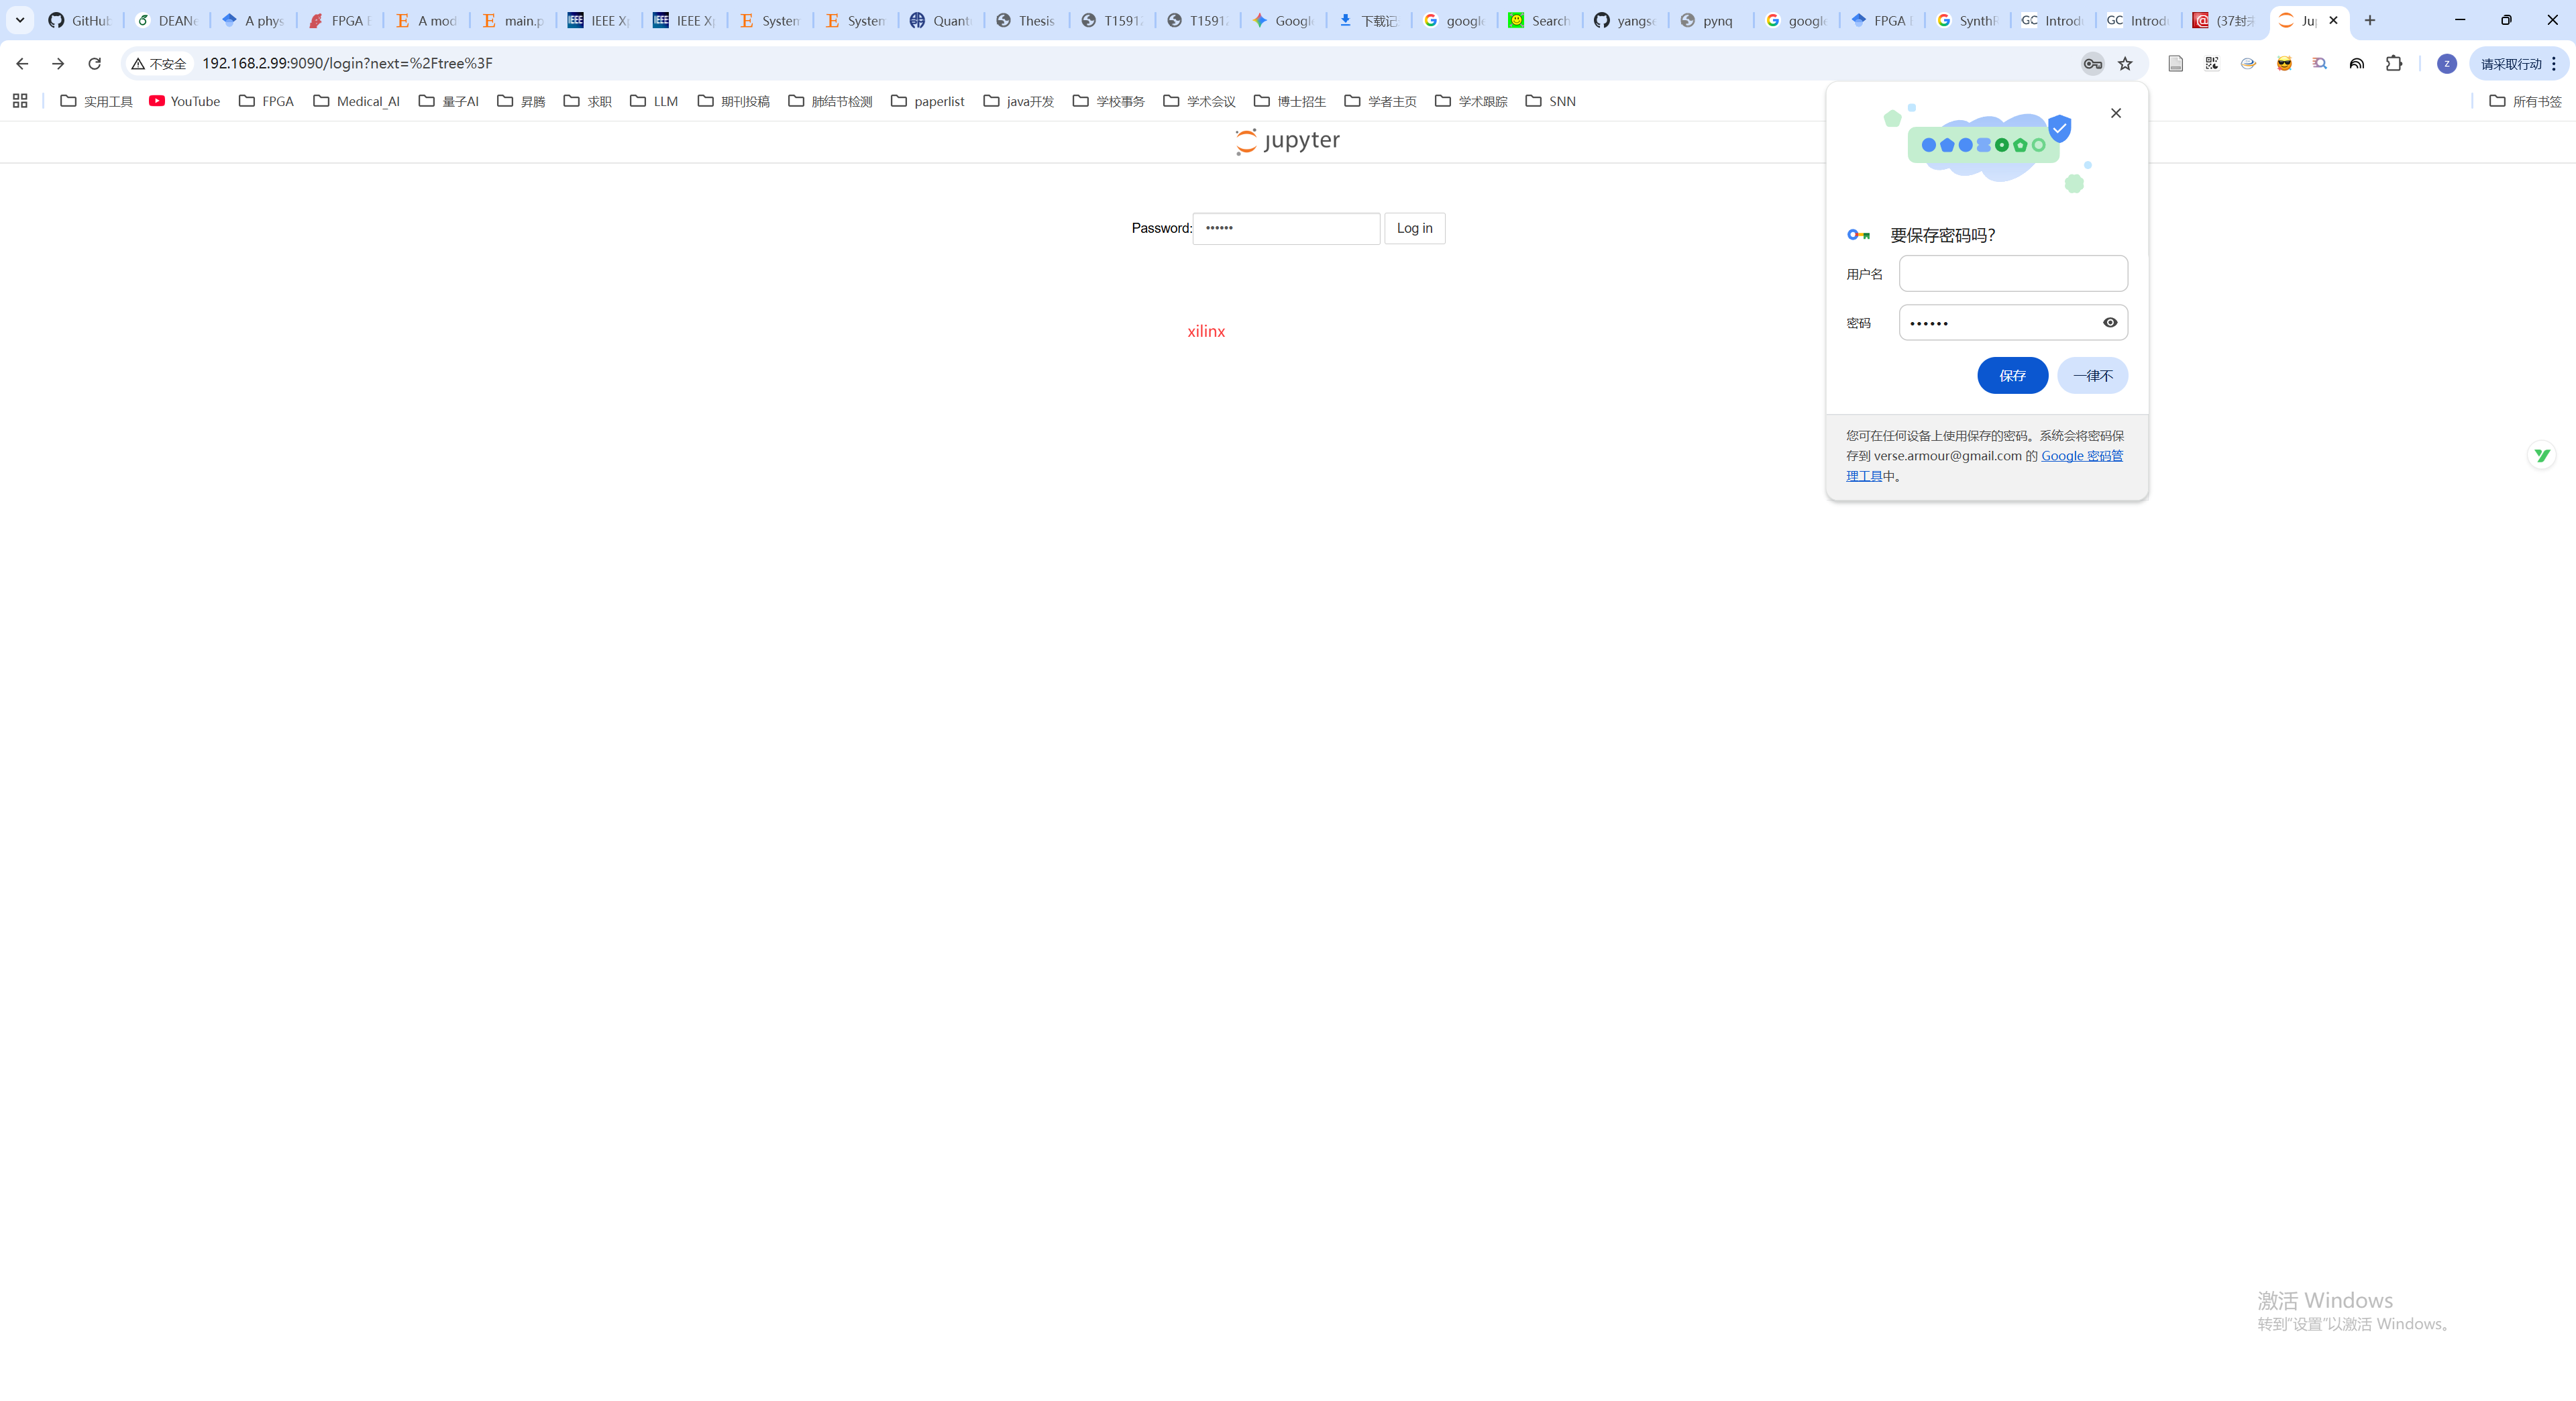2576x1401 pixels.
Task: Click the apps grid icon in bookmarks bar
Action: (x=20, y=101)
